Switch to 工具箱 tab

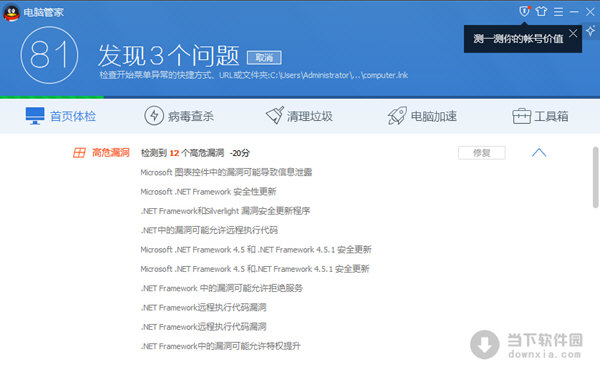[x=540, y=116]
